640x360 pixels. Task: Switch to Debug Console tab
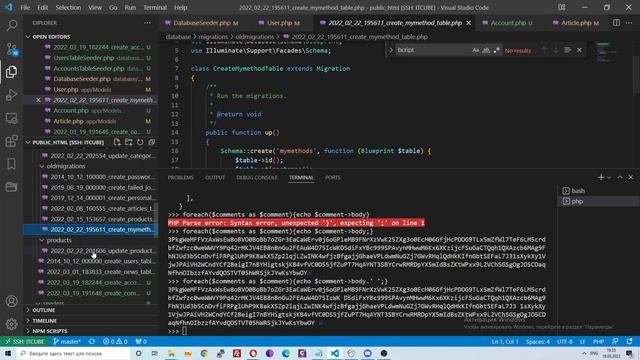[256, 178]
